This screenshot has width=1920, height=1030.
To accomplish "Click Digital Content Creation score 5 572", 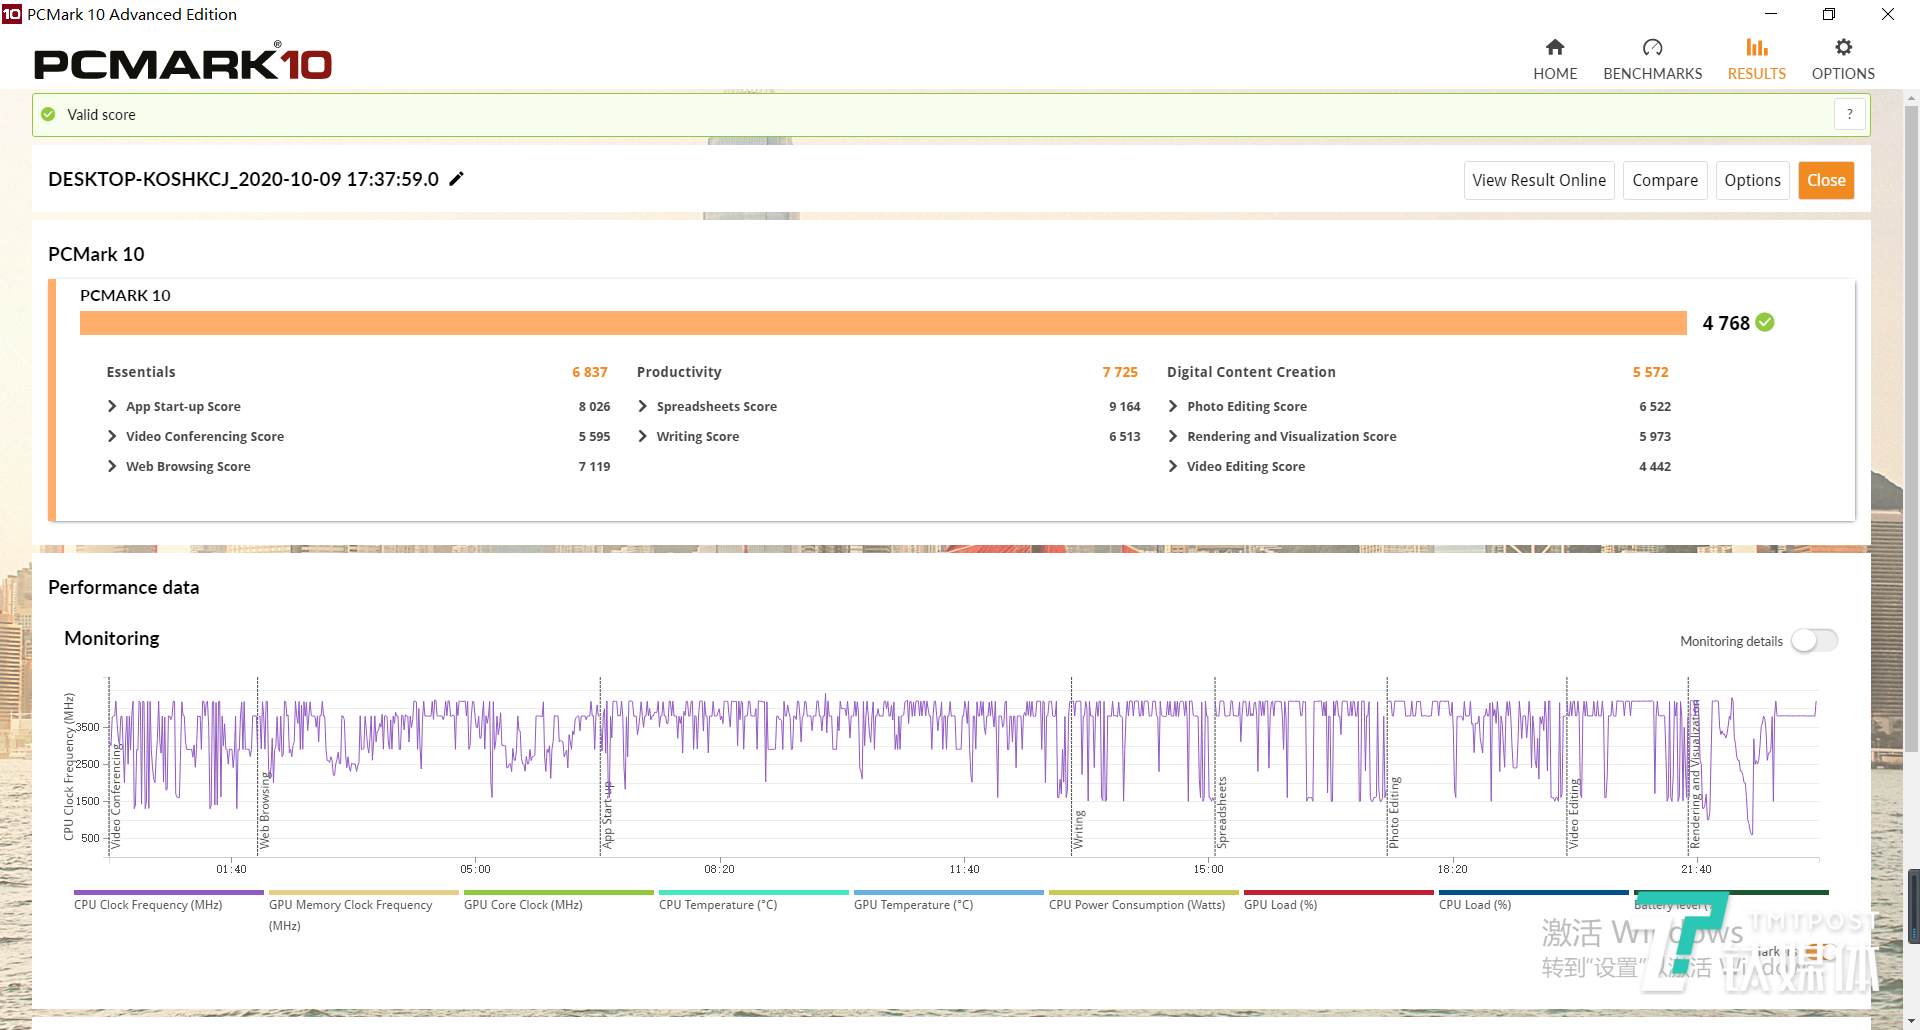I will pos(1650,372).
